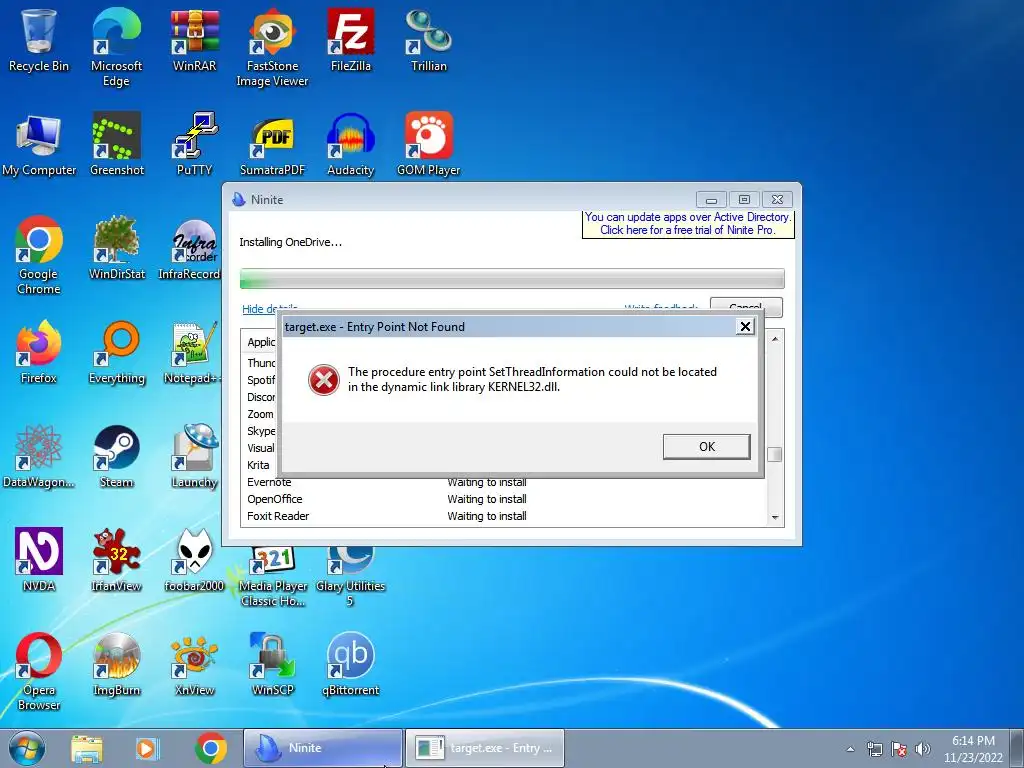Select the InfraRecorder desktop icon
Screen dimensions: 1024x768
(189, 248)
